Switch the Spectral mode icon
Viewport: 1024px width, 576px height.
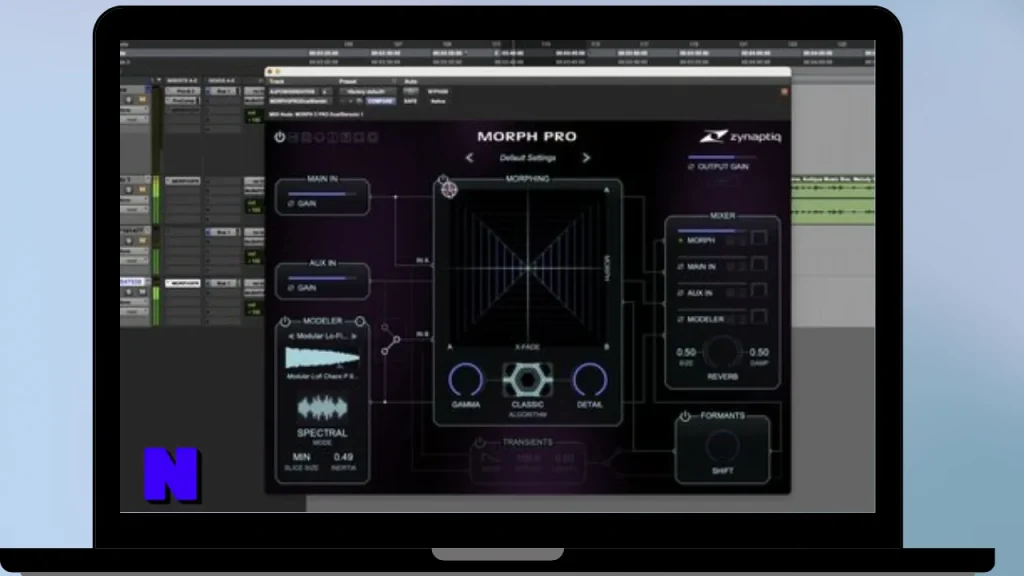click(322, 408)
